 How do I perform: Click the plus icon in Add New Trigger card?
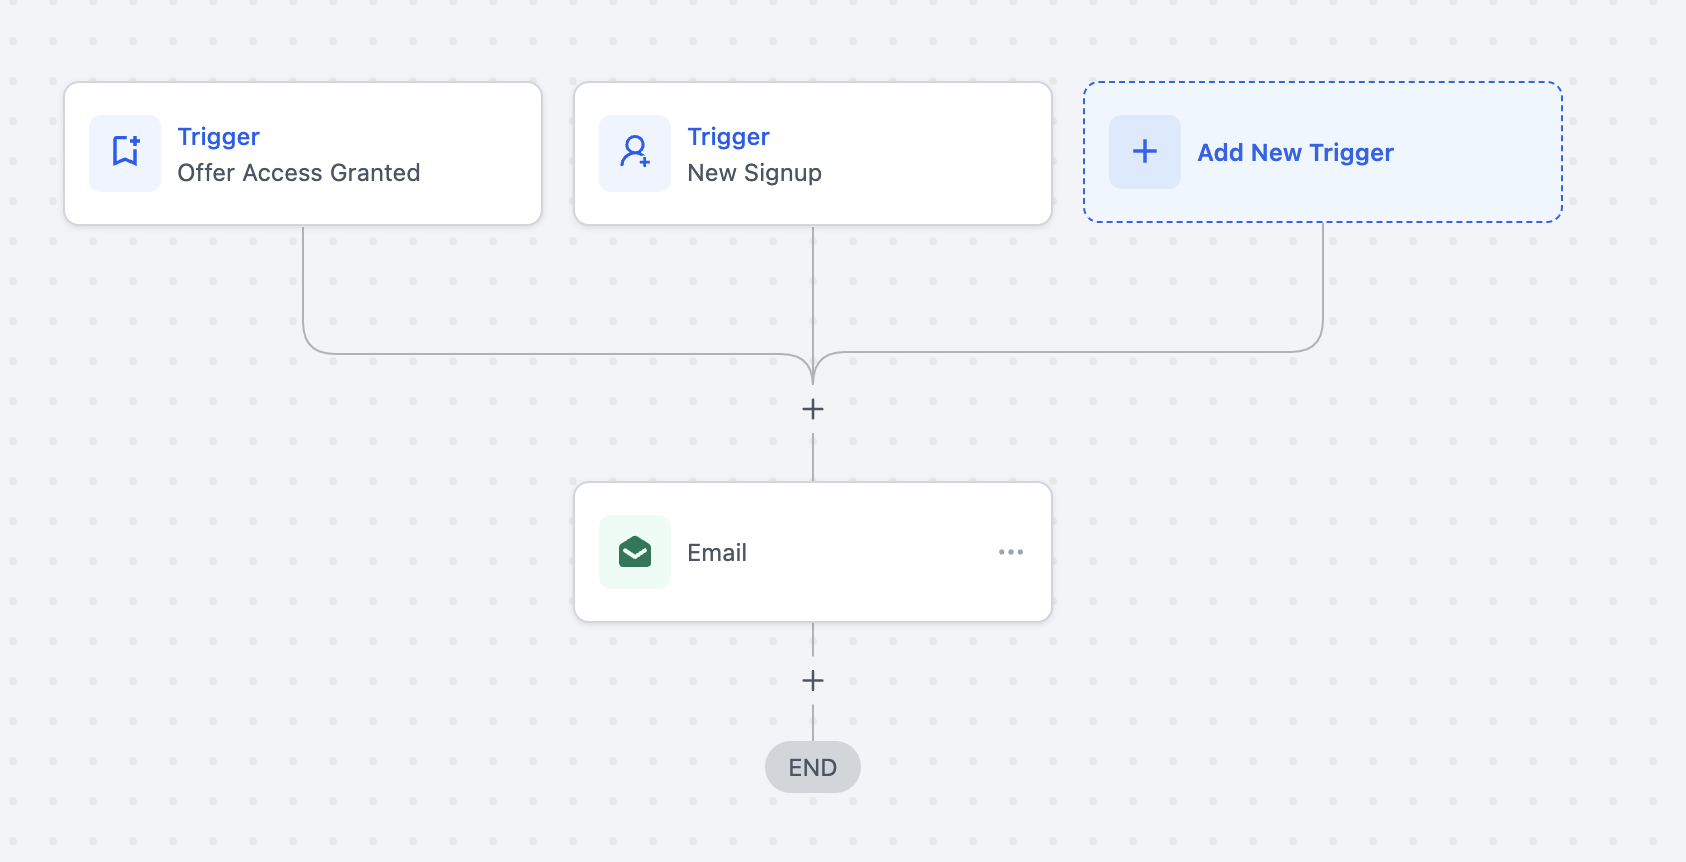1145,152
